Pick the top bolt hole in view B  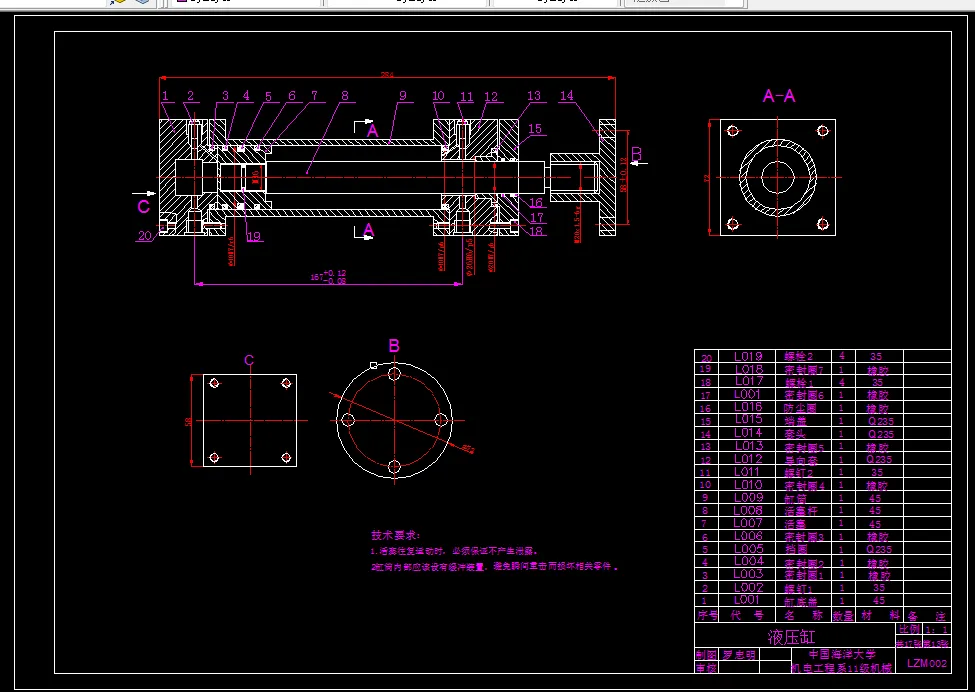tap(394, 374)
